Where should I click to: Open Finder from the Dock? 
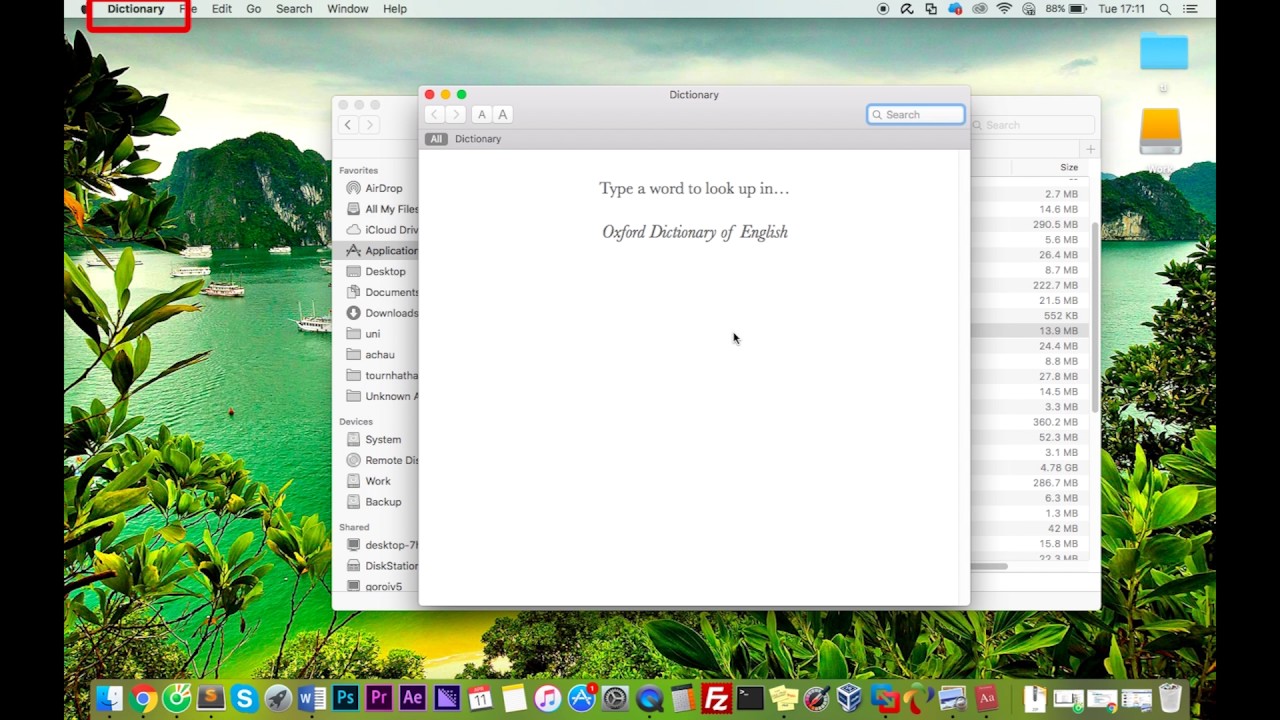pyautogui.click(x=109, y=698)
